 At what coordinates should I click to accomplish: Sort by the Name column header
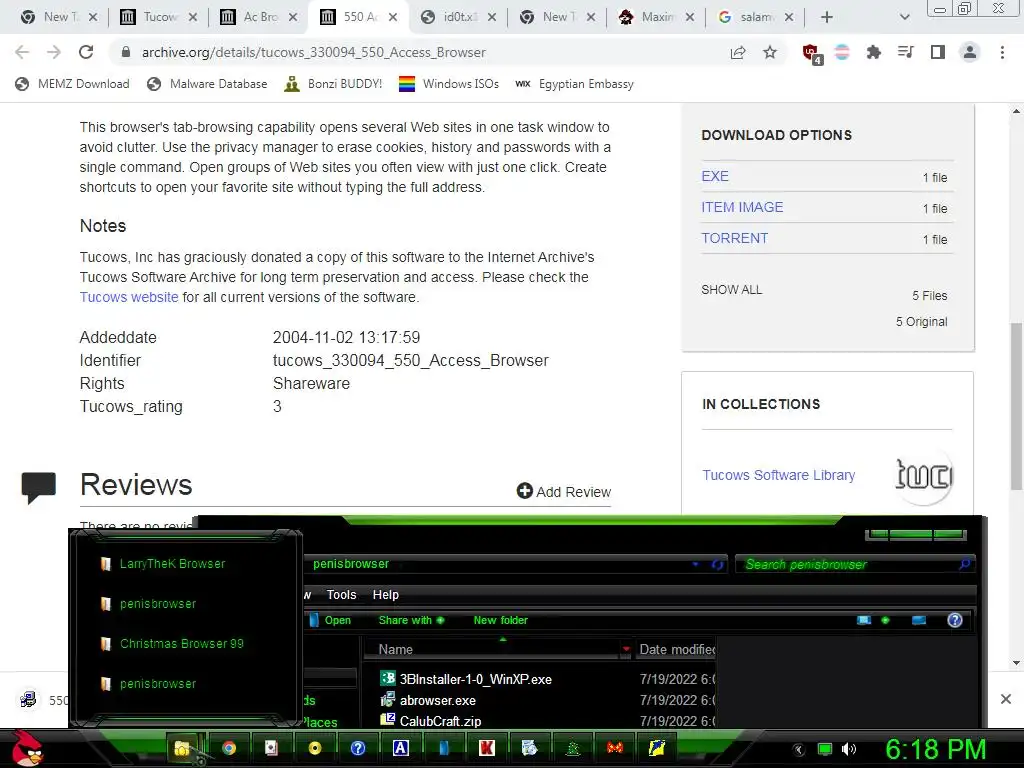[x=497, y=649]
